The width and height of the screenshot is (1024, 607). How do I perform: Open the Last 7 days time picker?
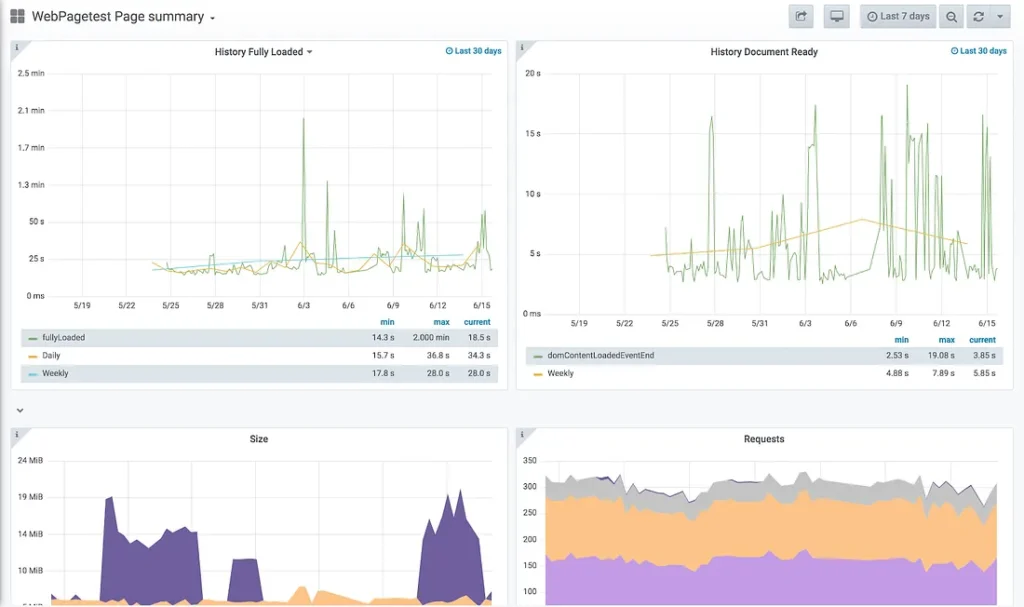coord(898,17)
